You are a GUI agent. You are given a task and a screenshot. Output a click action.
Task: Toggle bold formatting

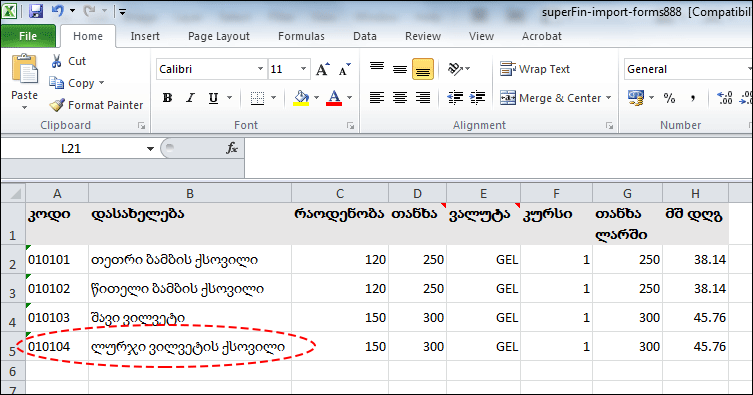click(x=167, y=98)
